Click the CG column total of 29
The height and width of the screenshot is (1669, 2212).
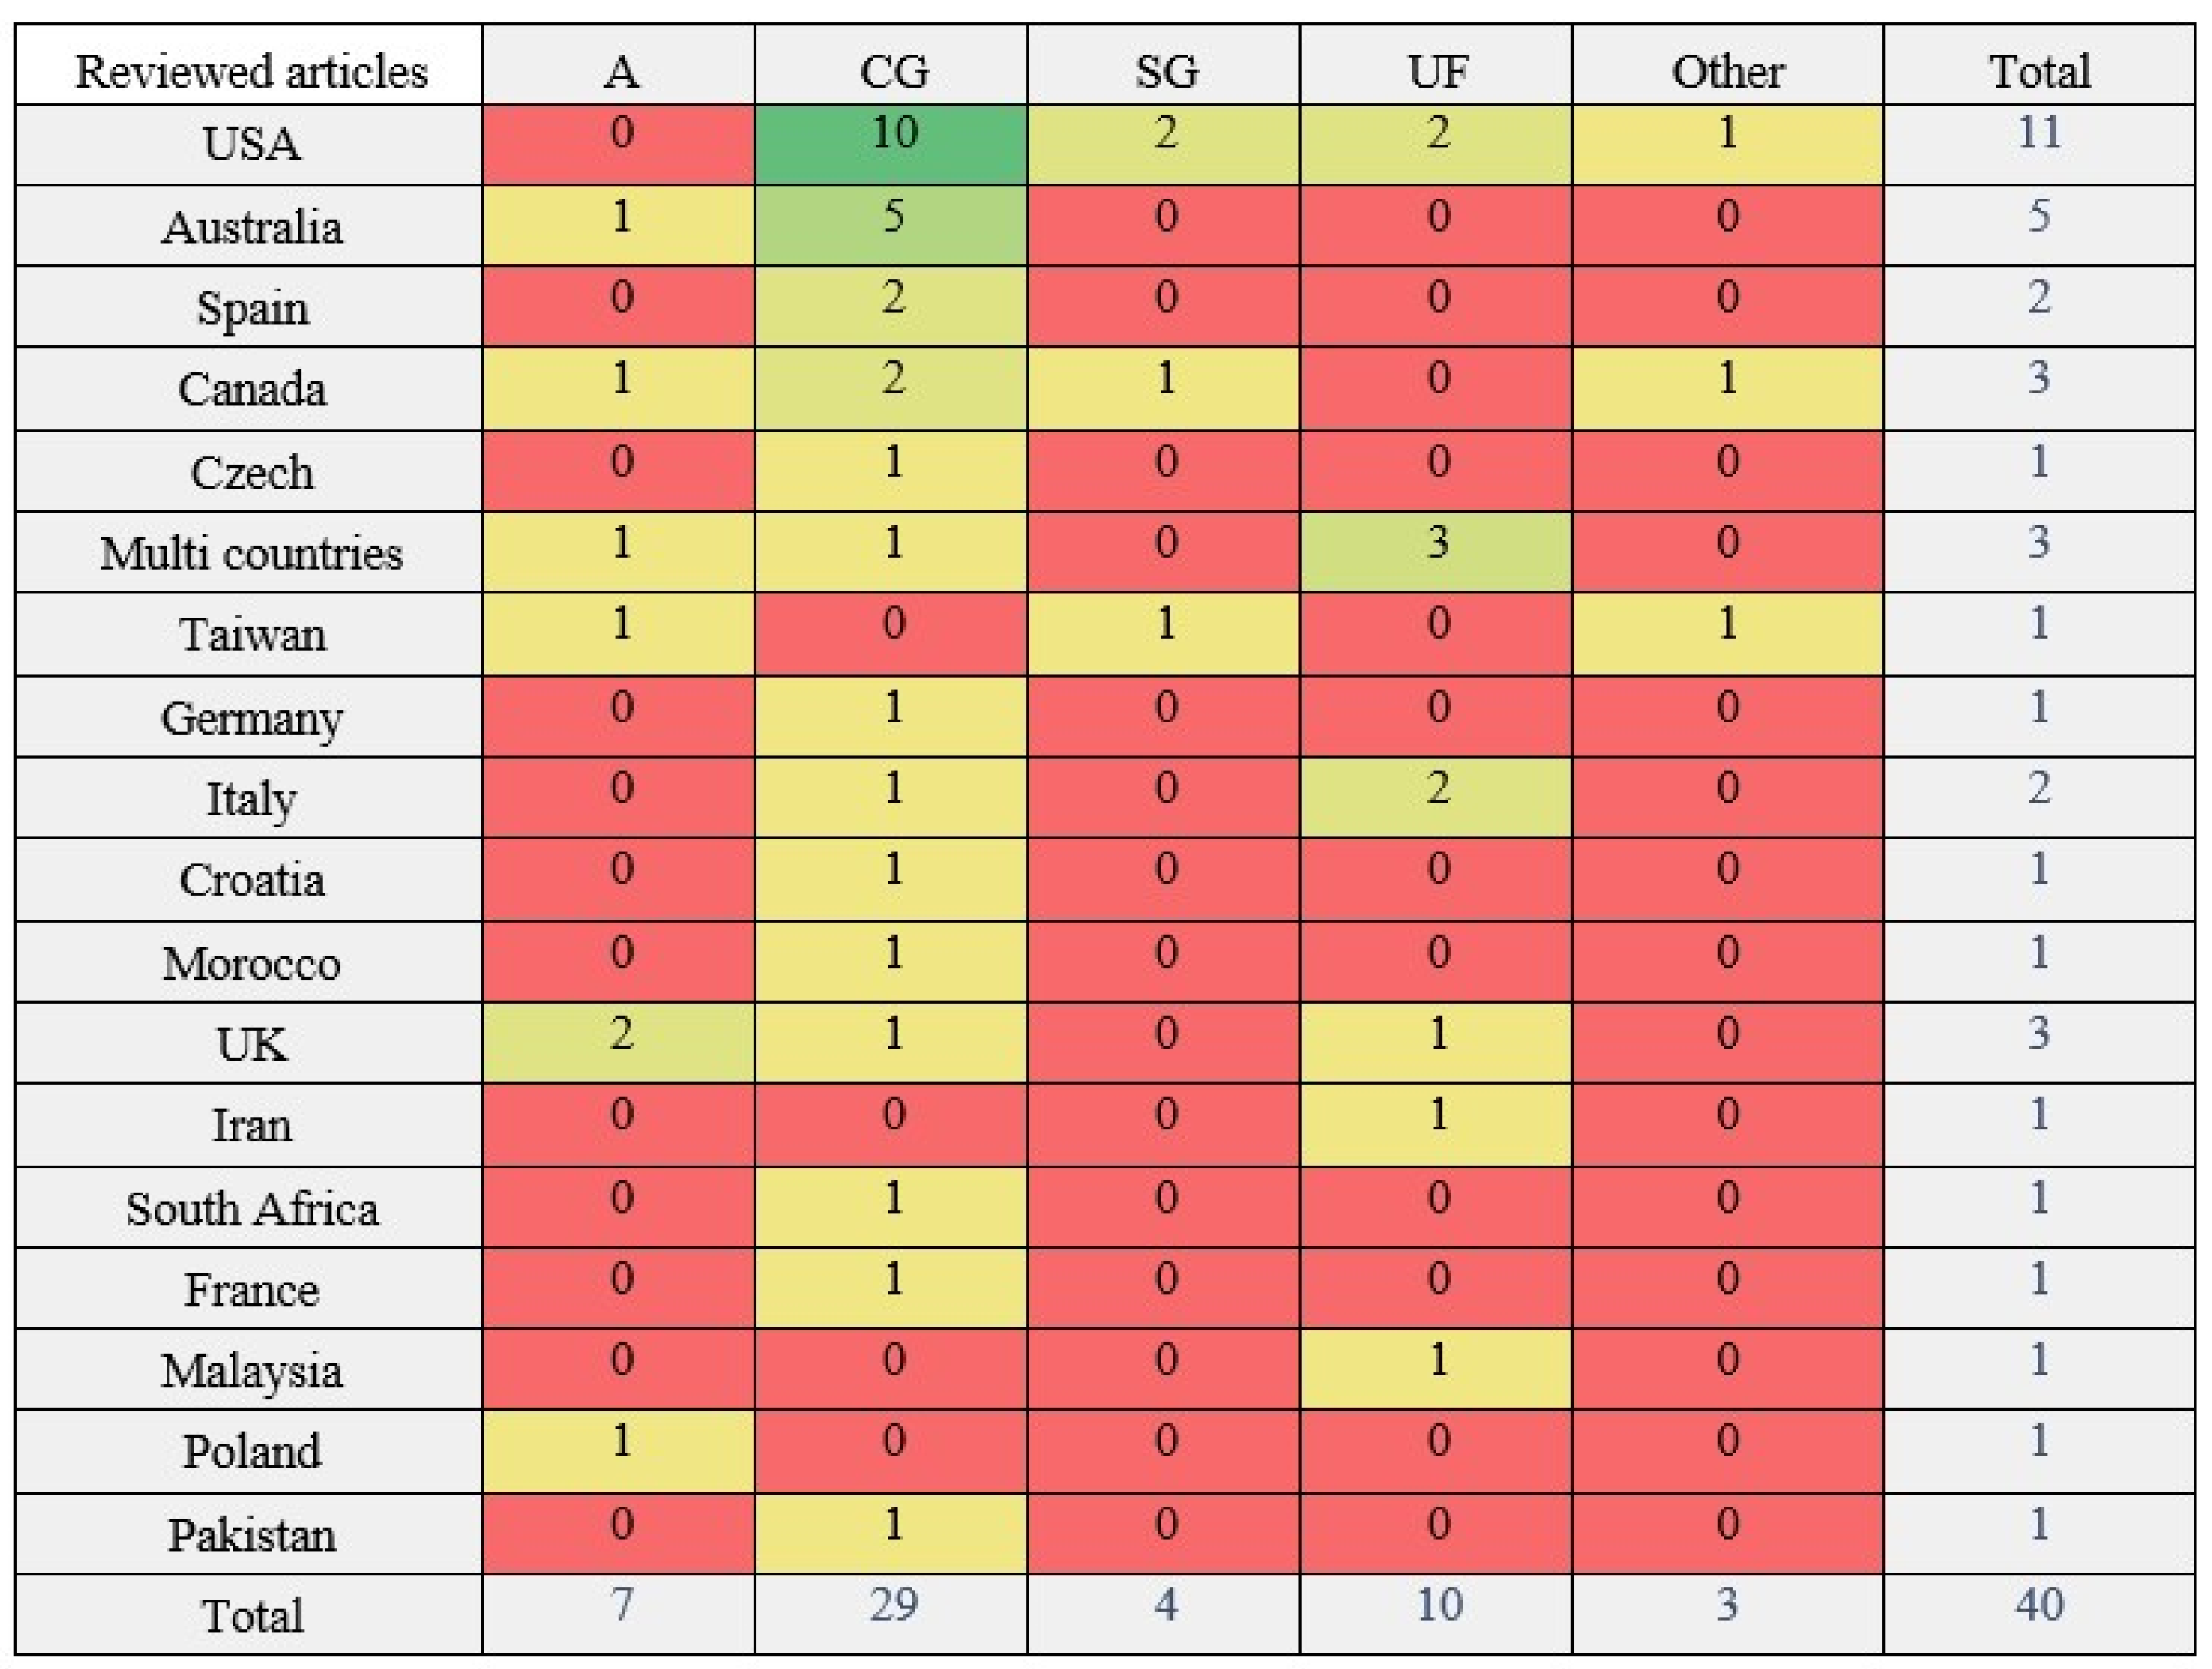point(891,1614)
